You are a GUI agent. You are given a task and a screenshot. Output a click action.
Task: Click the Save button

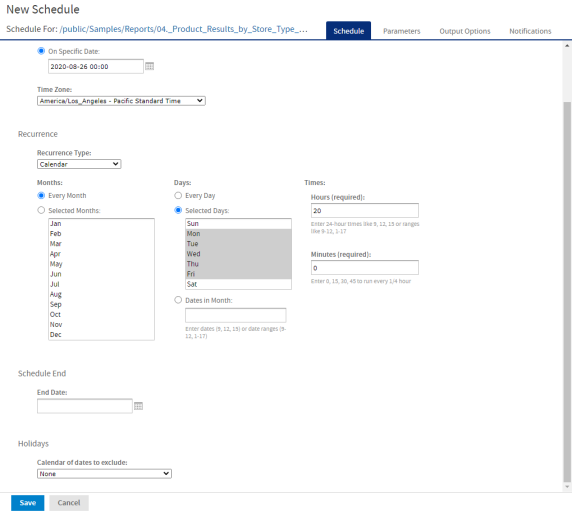[x=28, y=503]
